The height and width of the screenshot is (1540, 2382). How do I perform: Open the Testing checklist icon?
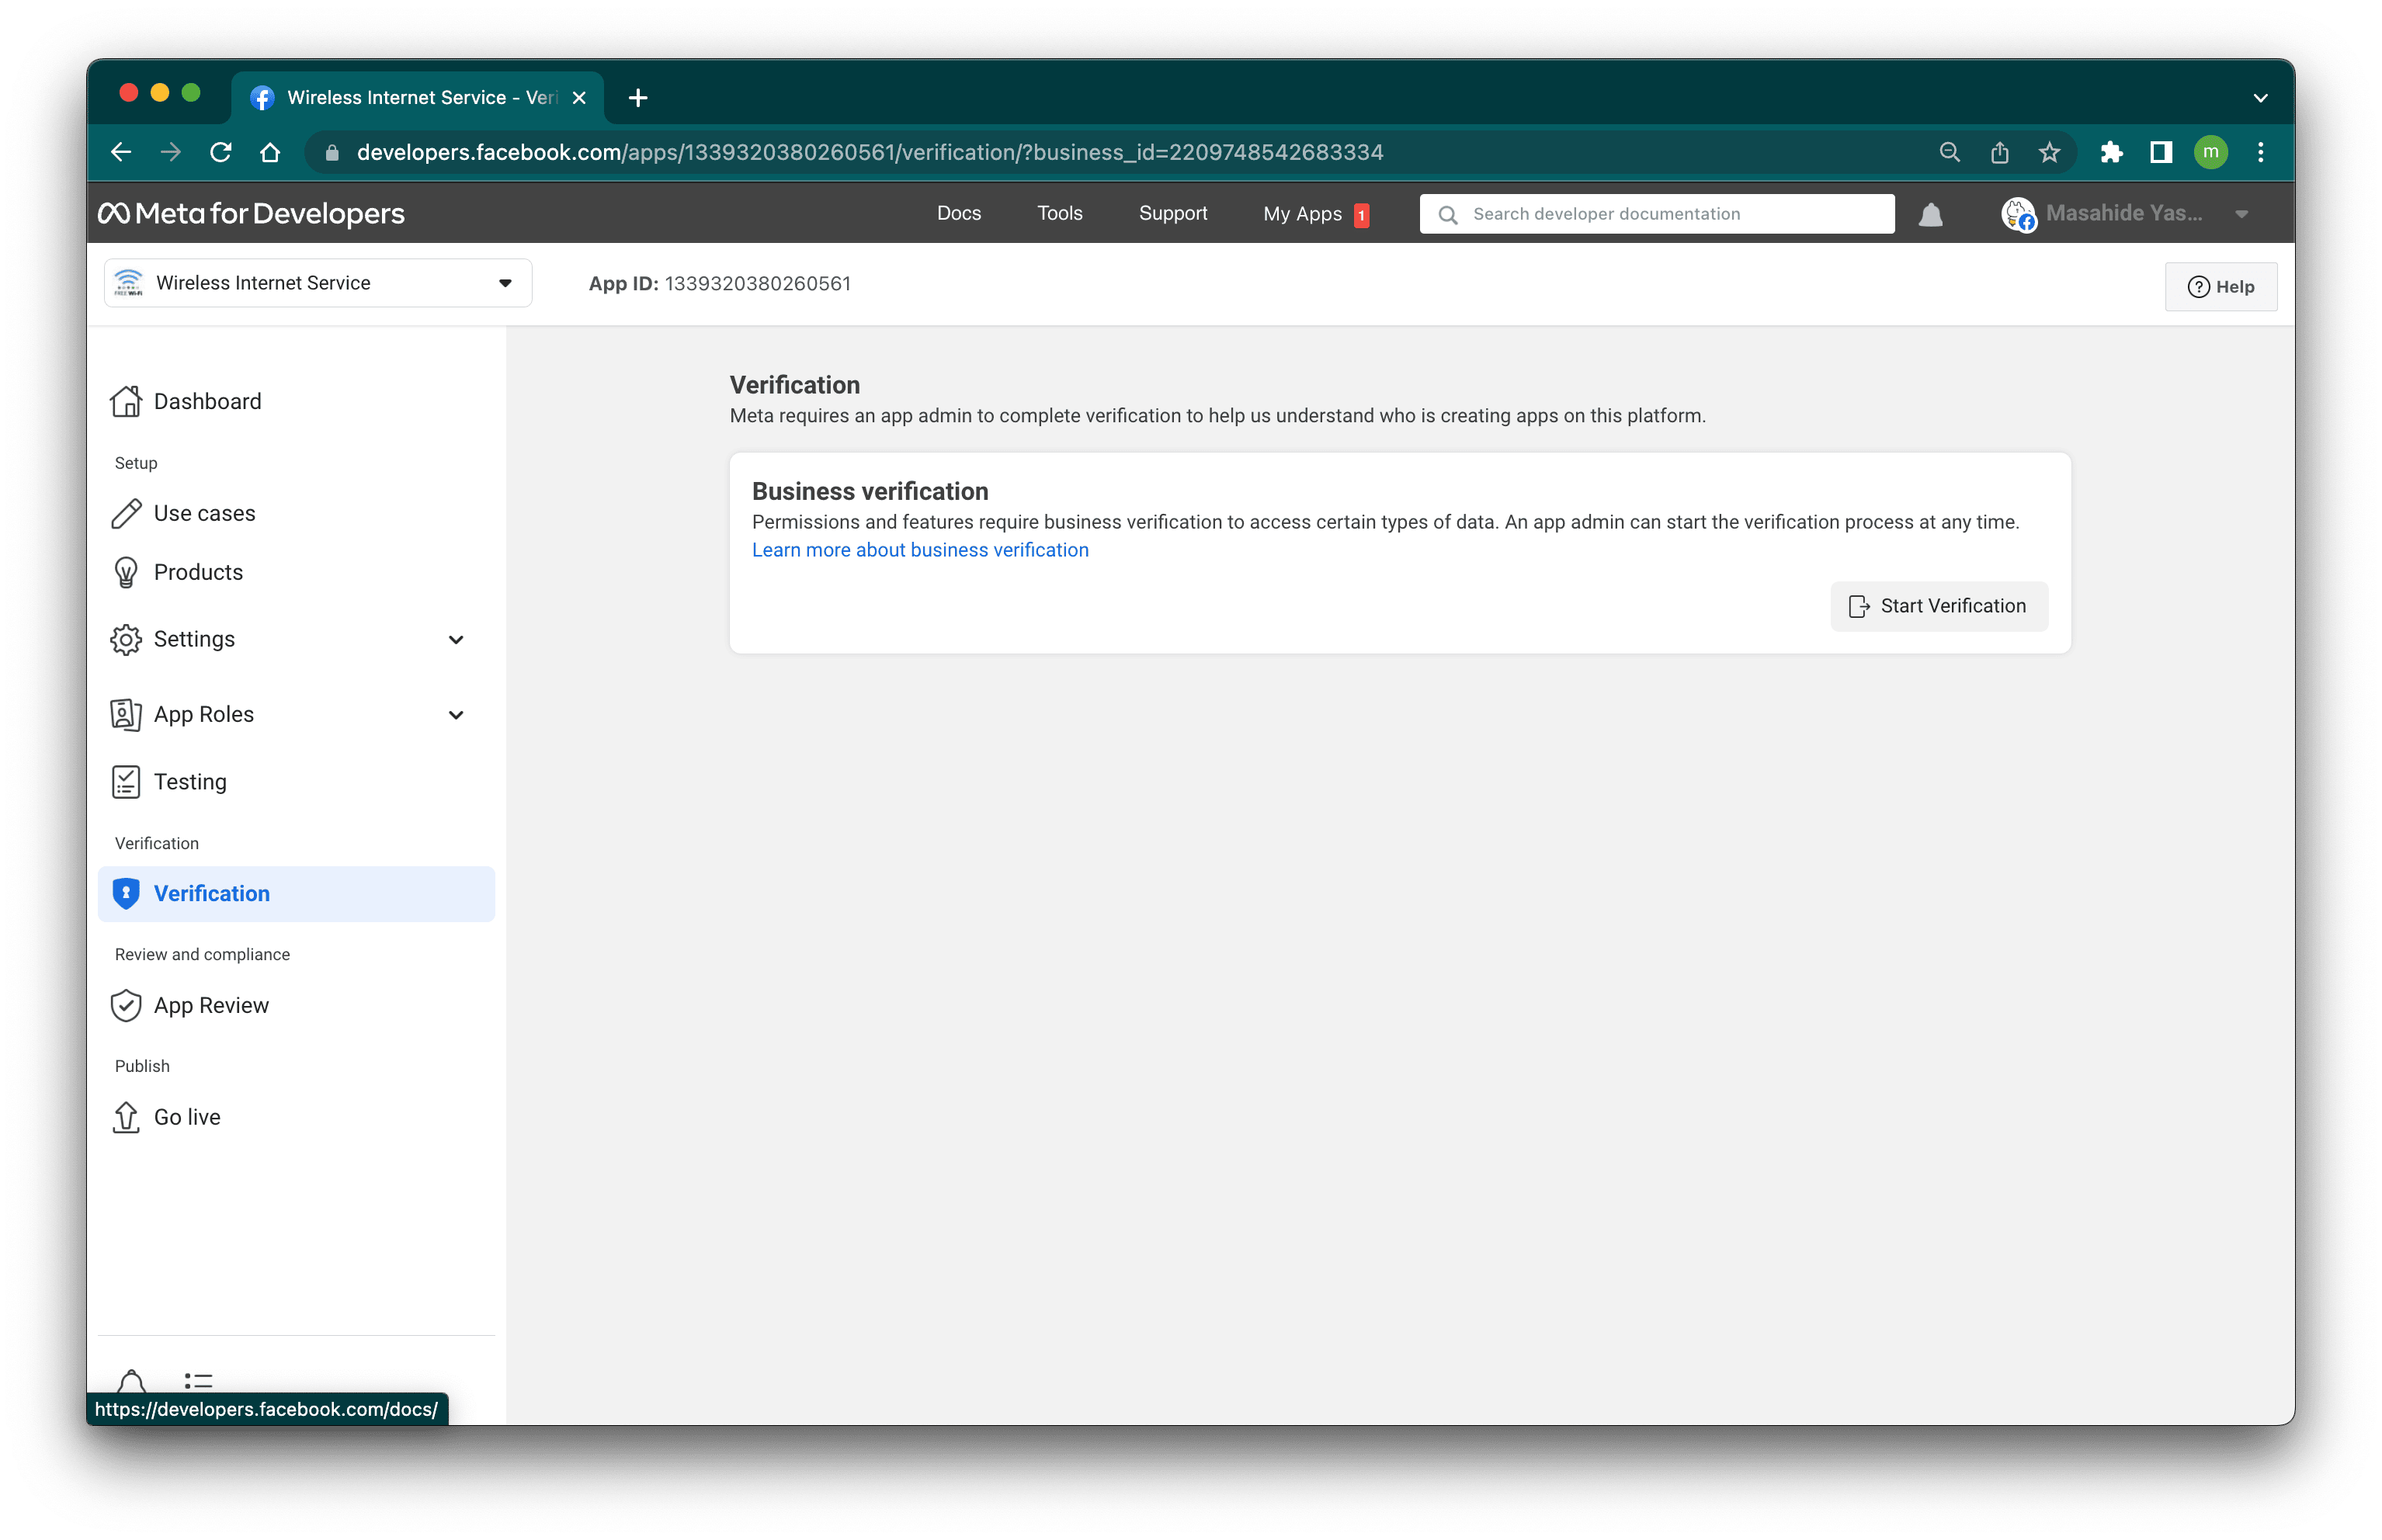point(126,782)
